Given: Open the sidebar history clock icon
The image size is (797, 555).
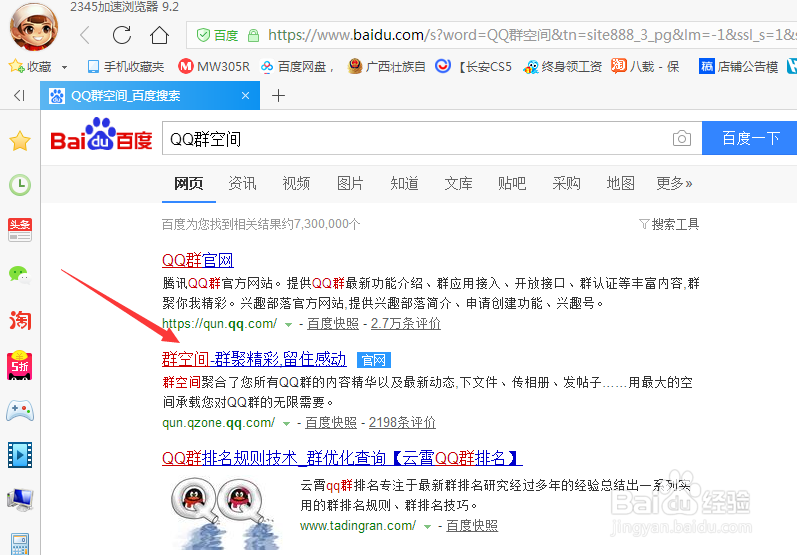Looking at the screenshot, I should 20,185.
